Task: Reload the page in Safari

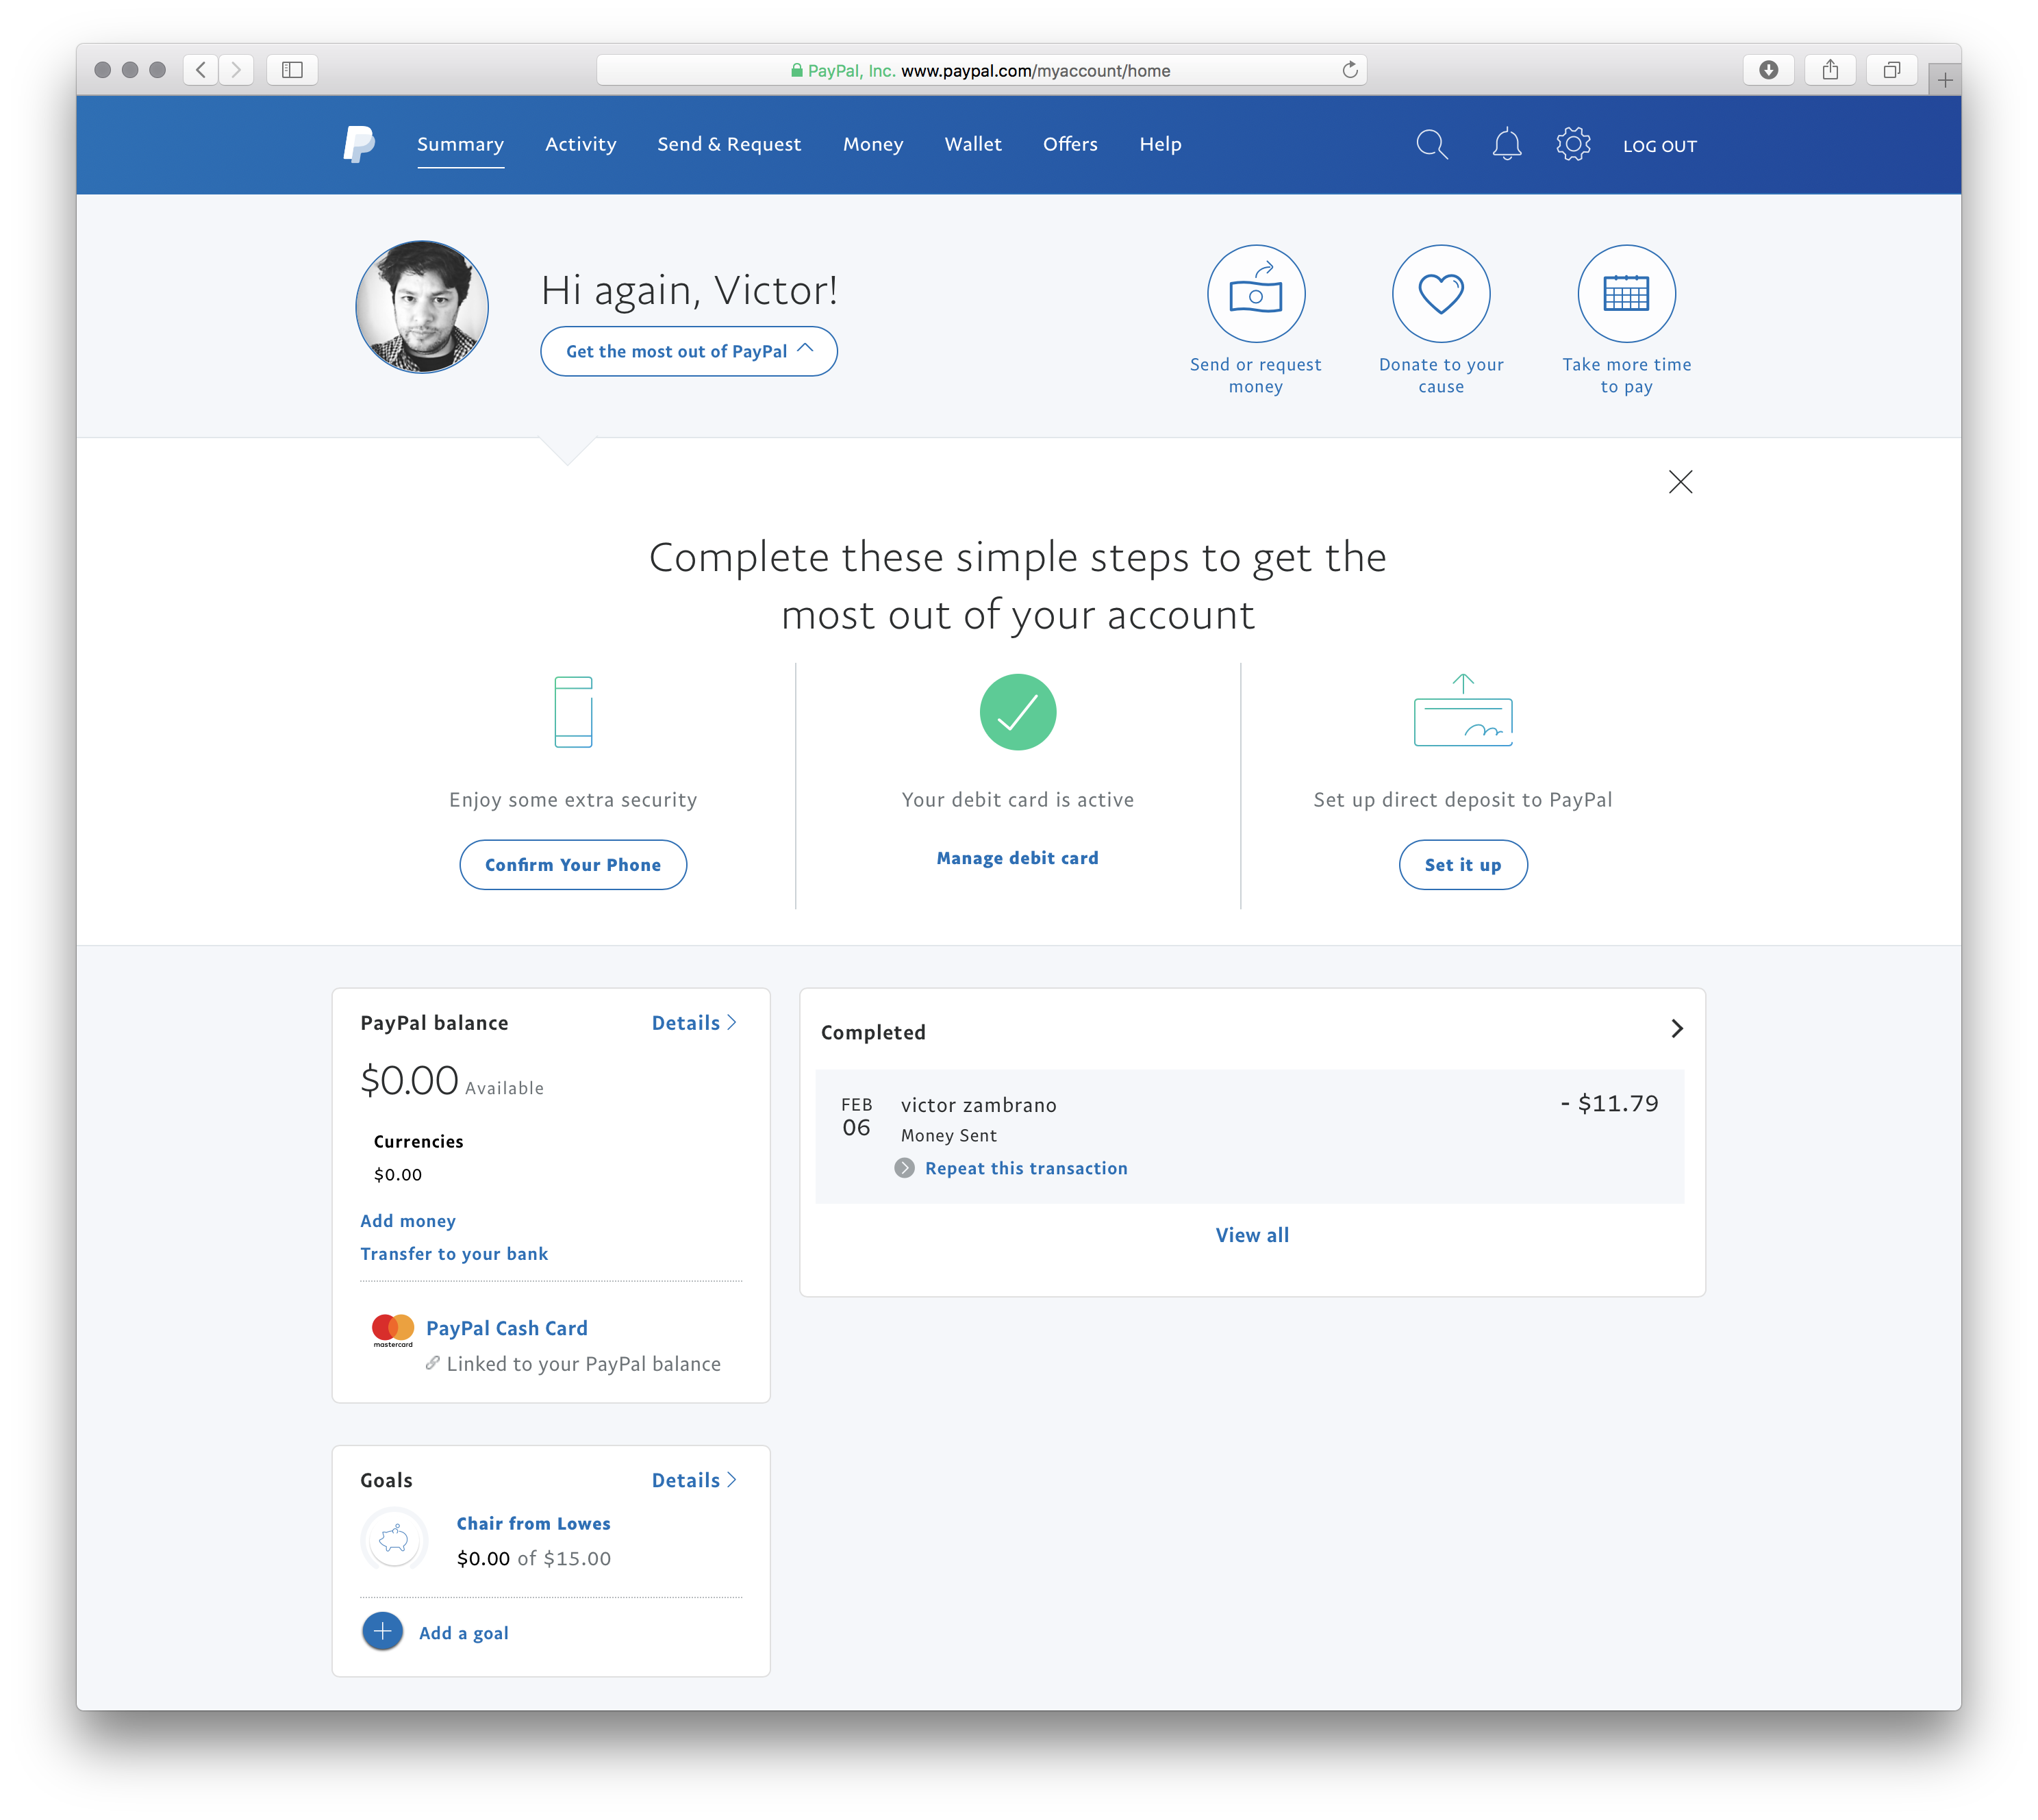Action: (1349, 69)
